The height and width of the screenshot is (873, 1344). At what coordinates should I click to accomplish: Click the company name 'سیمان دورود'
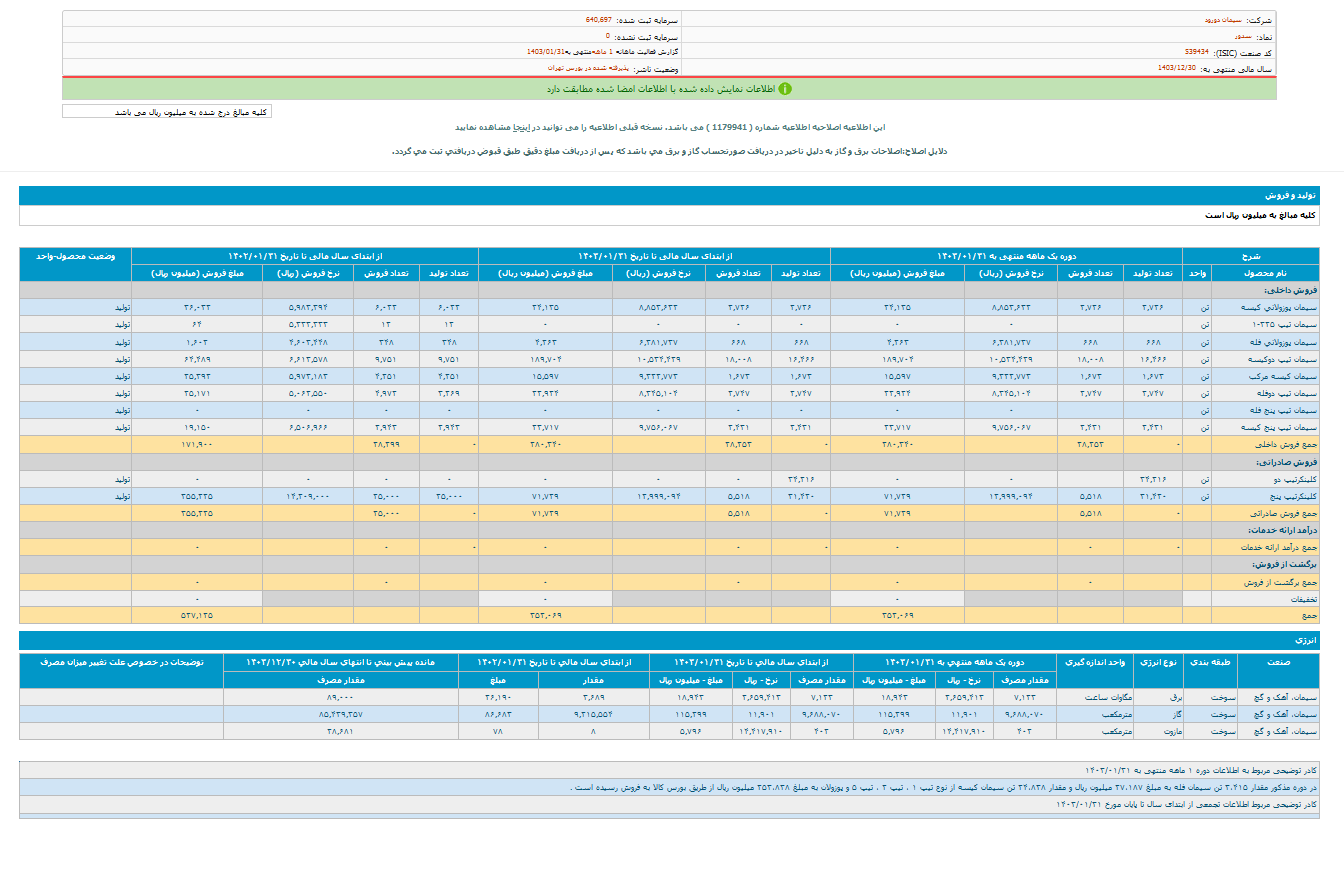point(1222,20)
